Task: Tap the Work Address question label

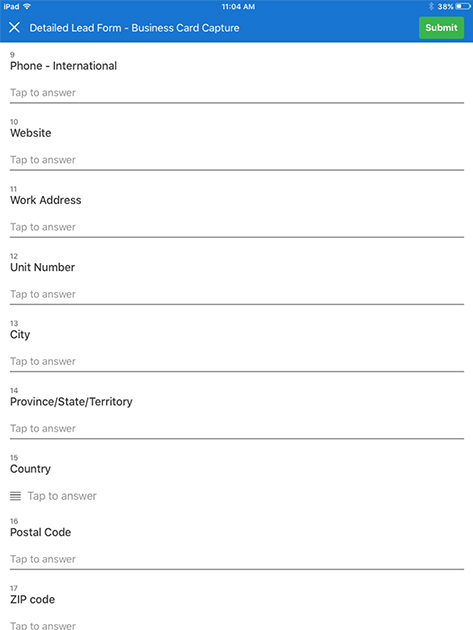Action: click(x=45, y=200)
